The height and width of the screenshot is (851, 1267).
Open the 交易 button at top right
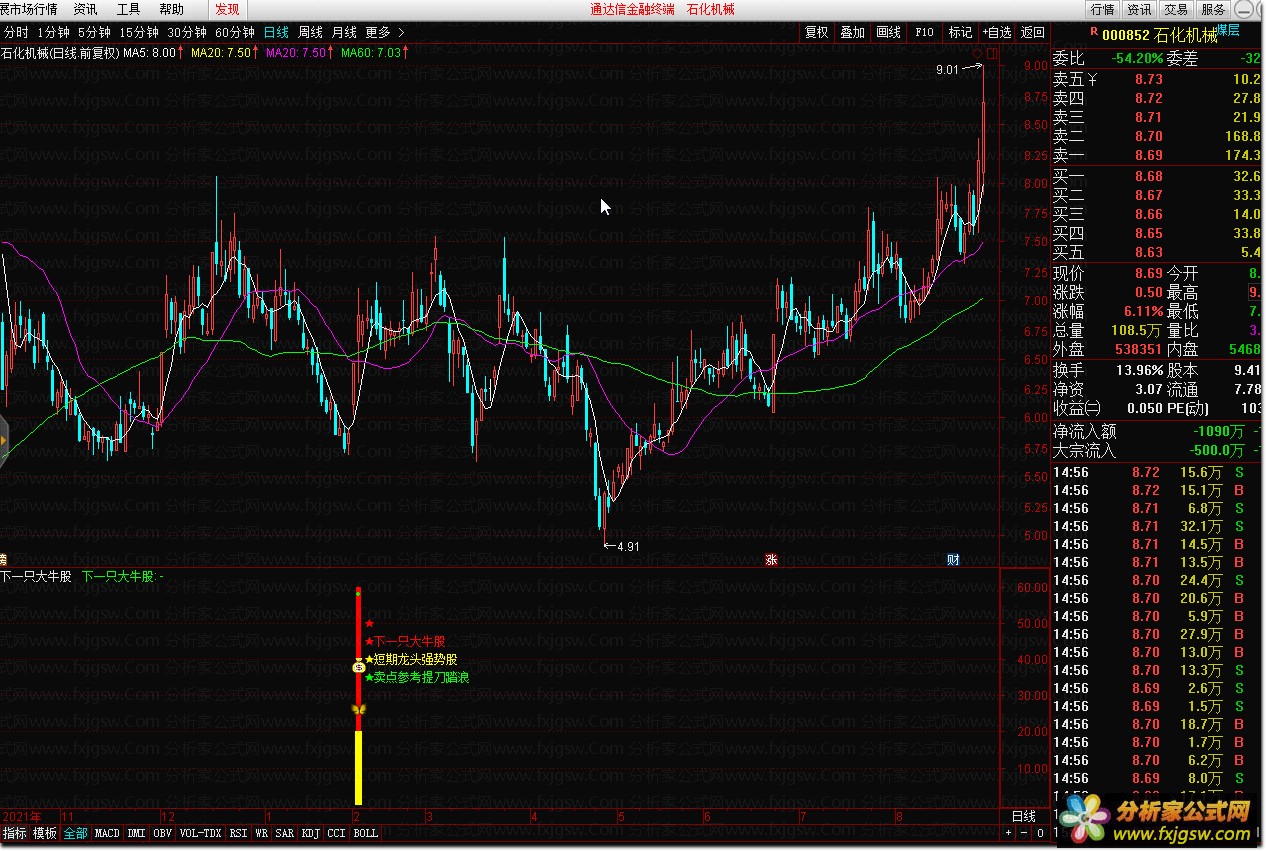[x=1177, y=9]
